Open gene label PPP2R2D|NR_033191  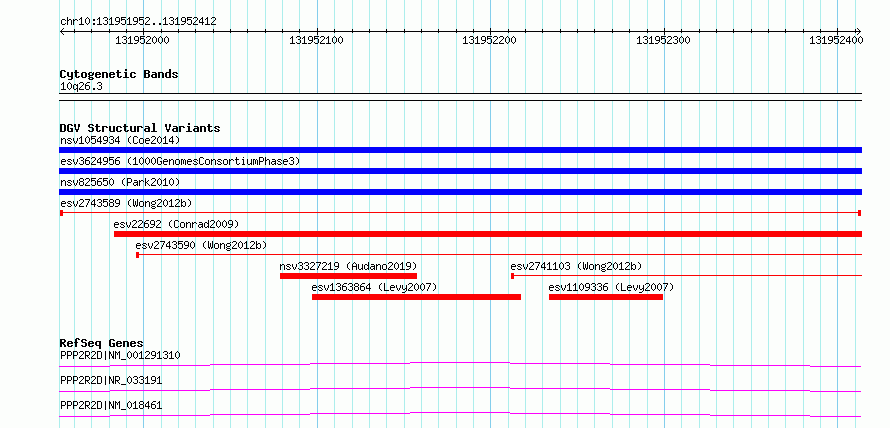111,380
